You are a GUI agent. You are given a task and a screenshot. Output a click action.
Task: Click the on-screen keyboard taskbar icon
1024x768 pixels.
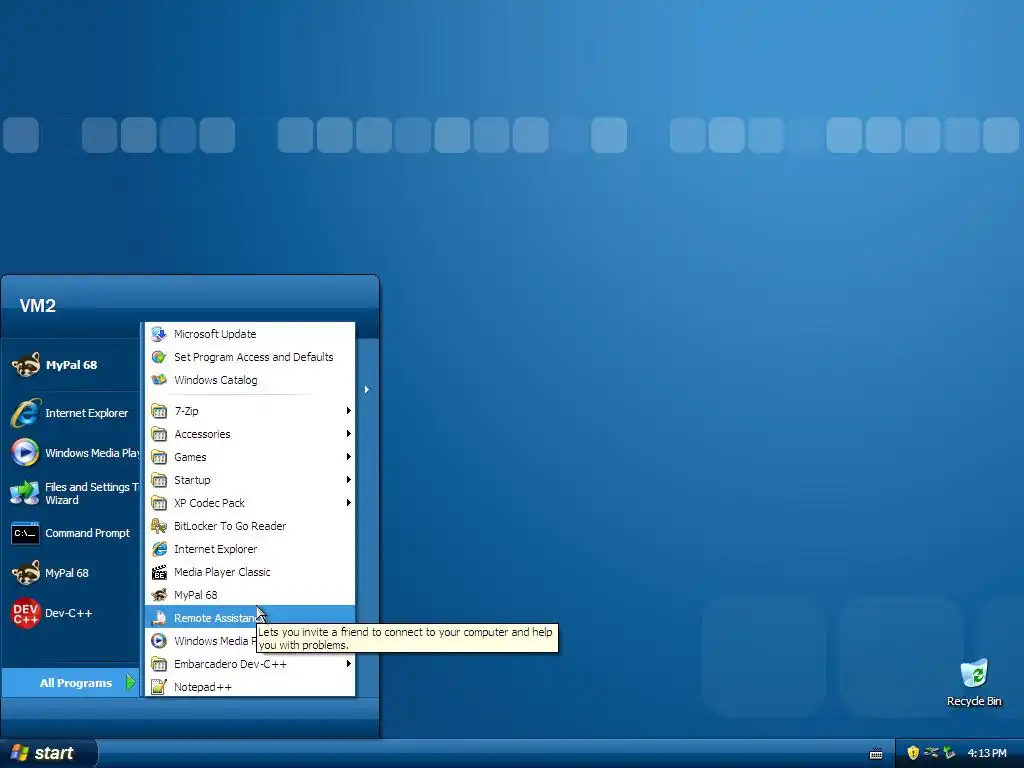click(x=876, y=754)
